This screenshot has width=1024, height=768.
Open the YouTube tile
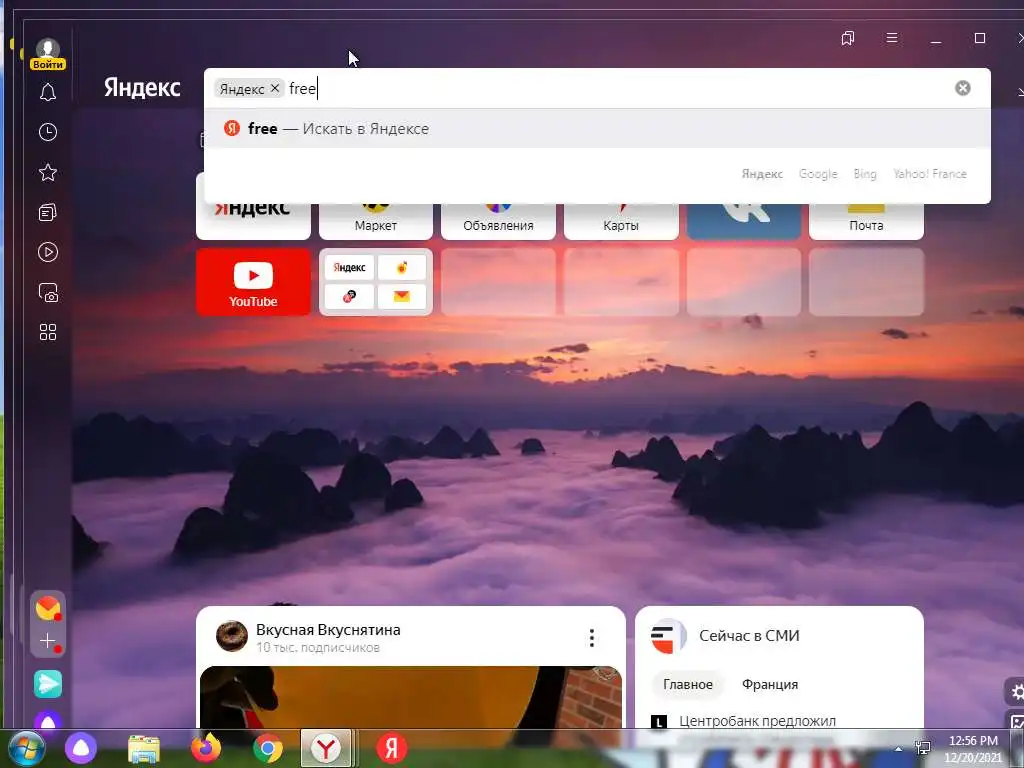click(253, 282)
